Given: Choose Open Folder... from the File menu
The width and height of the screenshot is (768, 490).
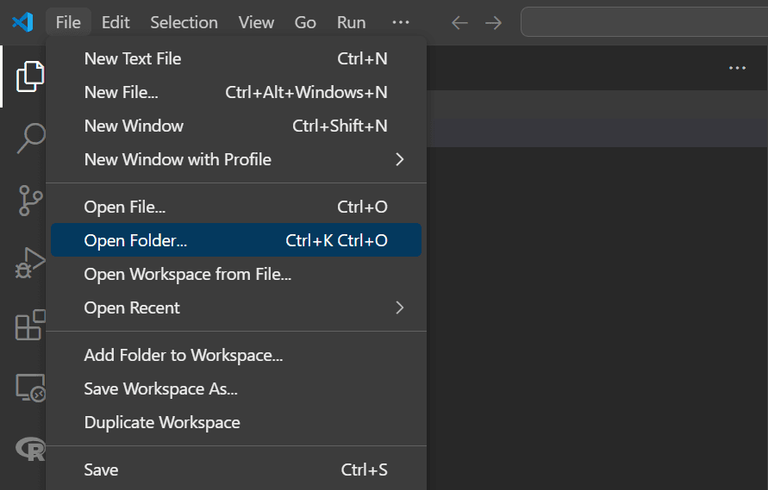Looking at the screenshot, I should click(x=236, y=240).
